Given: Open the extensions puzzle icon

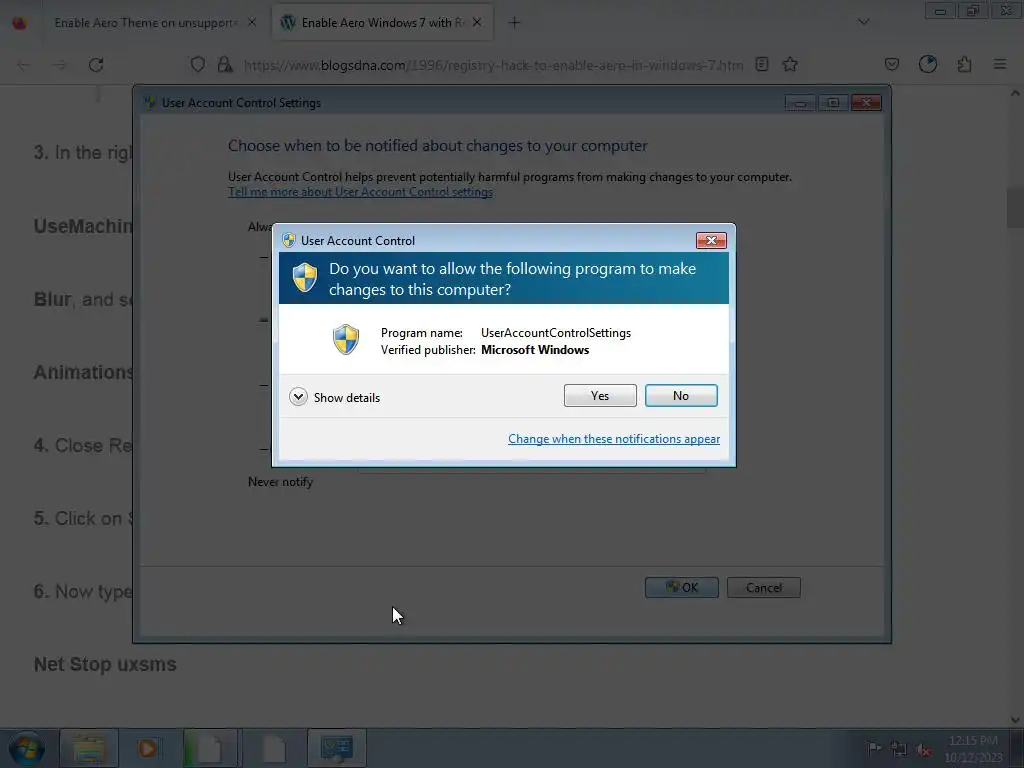Looking at the screenshot, I should 964,65.
